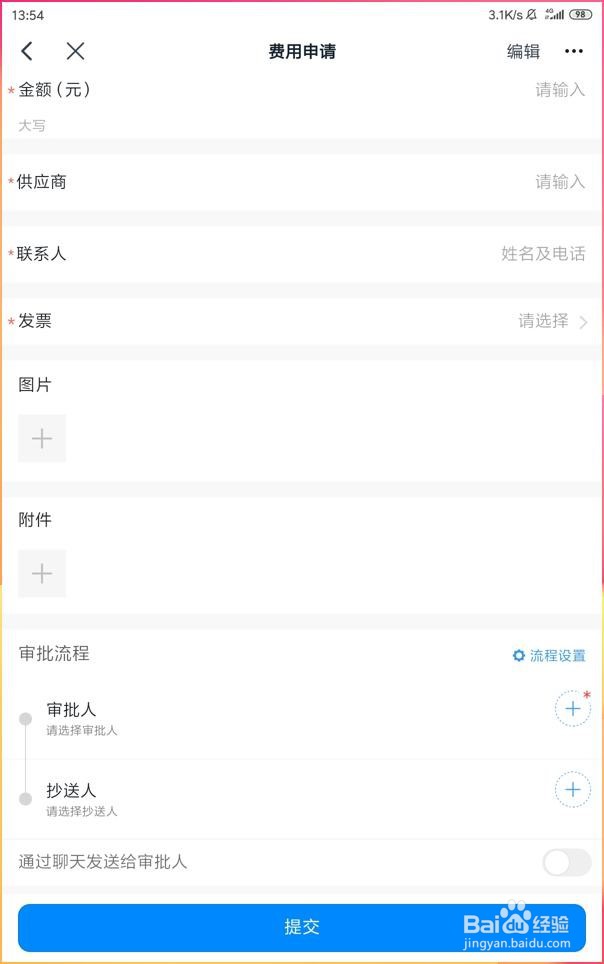The height and width of the screenshot is (964, 604).
Task: Open the three-dot more options menu
Action: 573,52
